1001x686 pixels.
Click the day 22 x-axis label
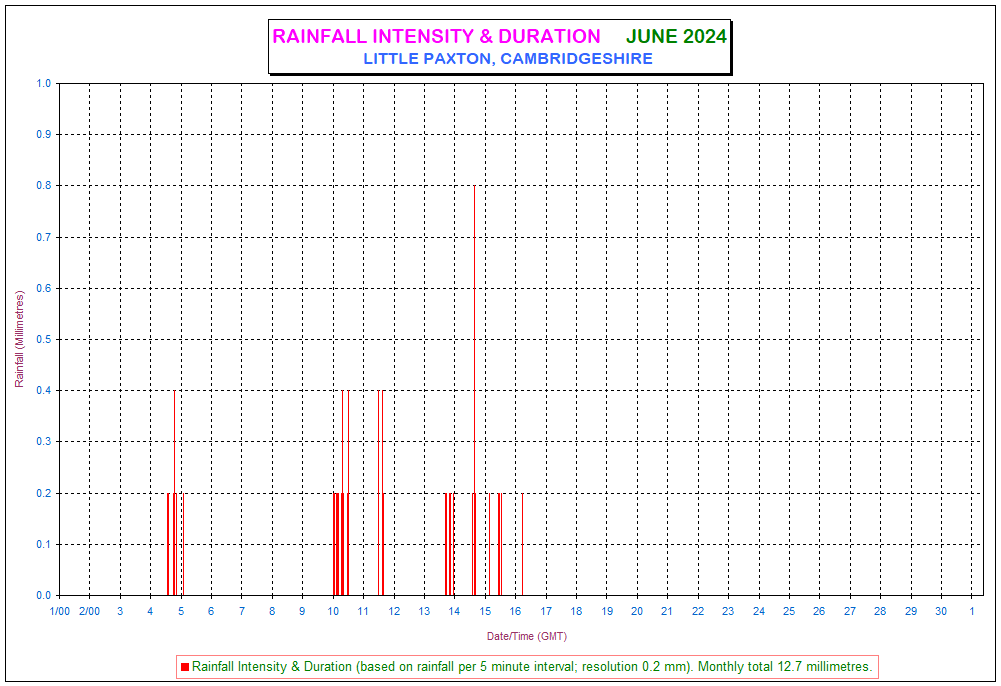pyautogui.click(x=698, y=611)
